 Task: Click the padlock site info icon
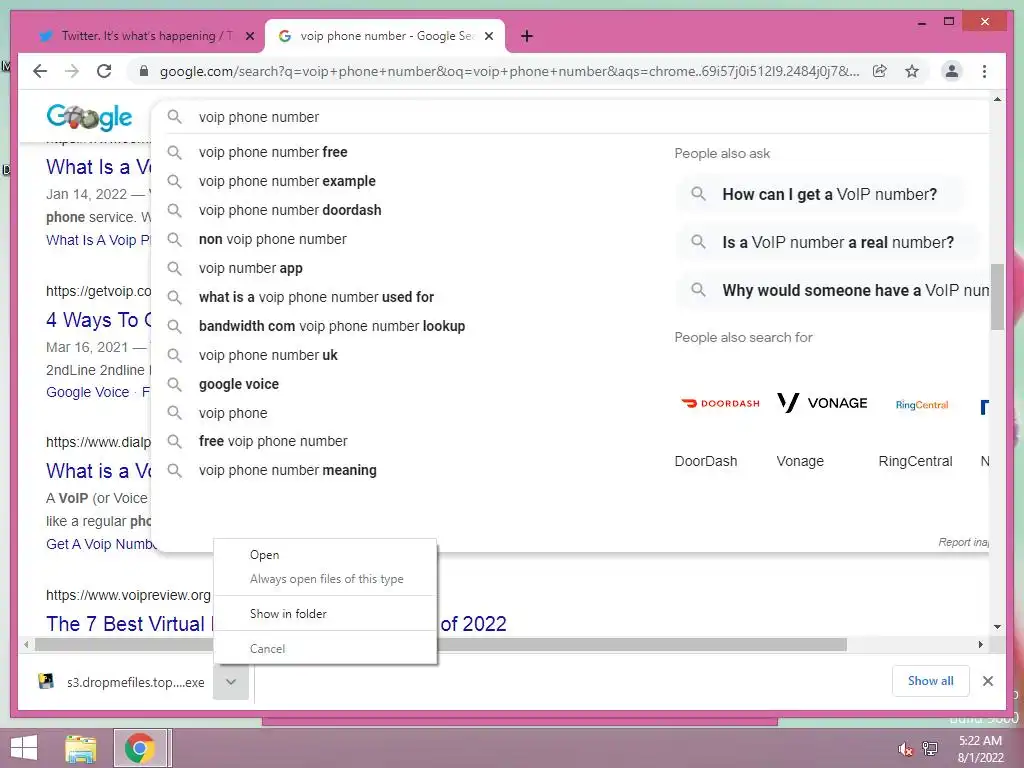144,71
